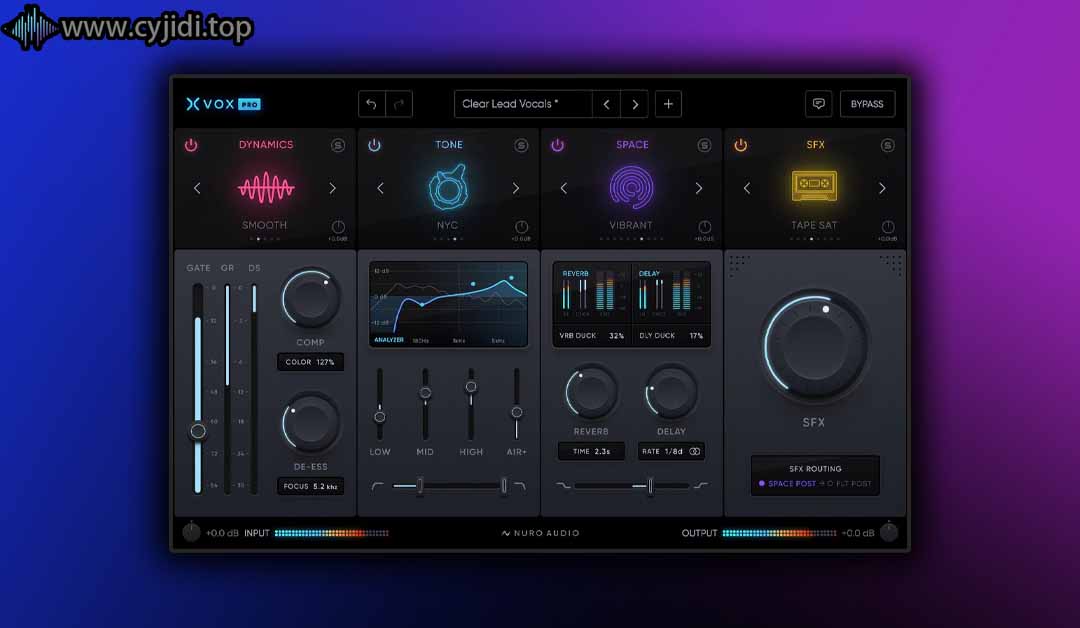The height and width of the screenshot is (628, 1080).
Task: Open the Clear Lead Vocals preset menu
Action: pyautogui.click(x=523, y=104)
